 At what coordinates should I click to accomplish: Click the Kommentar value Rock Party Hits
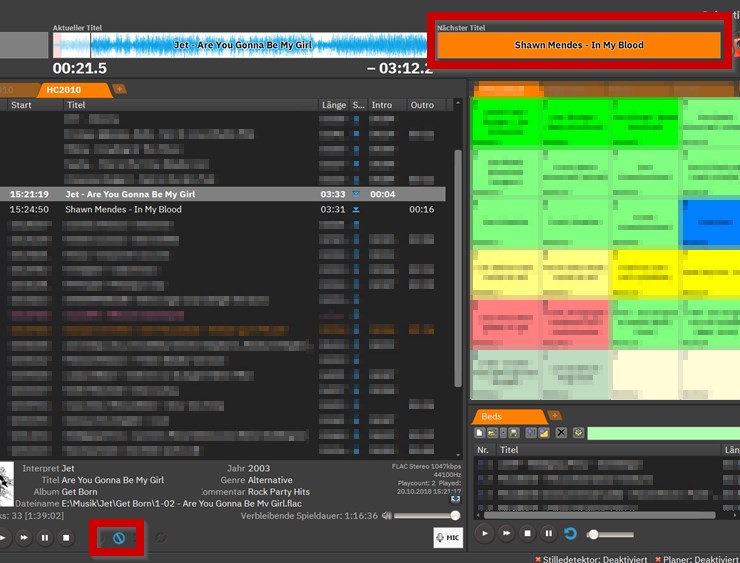point(279,492)
